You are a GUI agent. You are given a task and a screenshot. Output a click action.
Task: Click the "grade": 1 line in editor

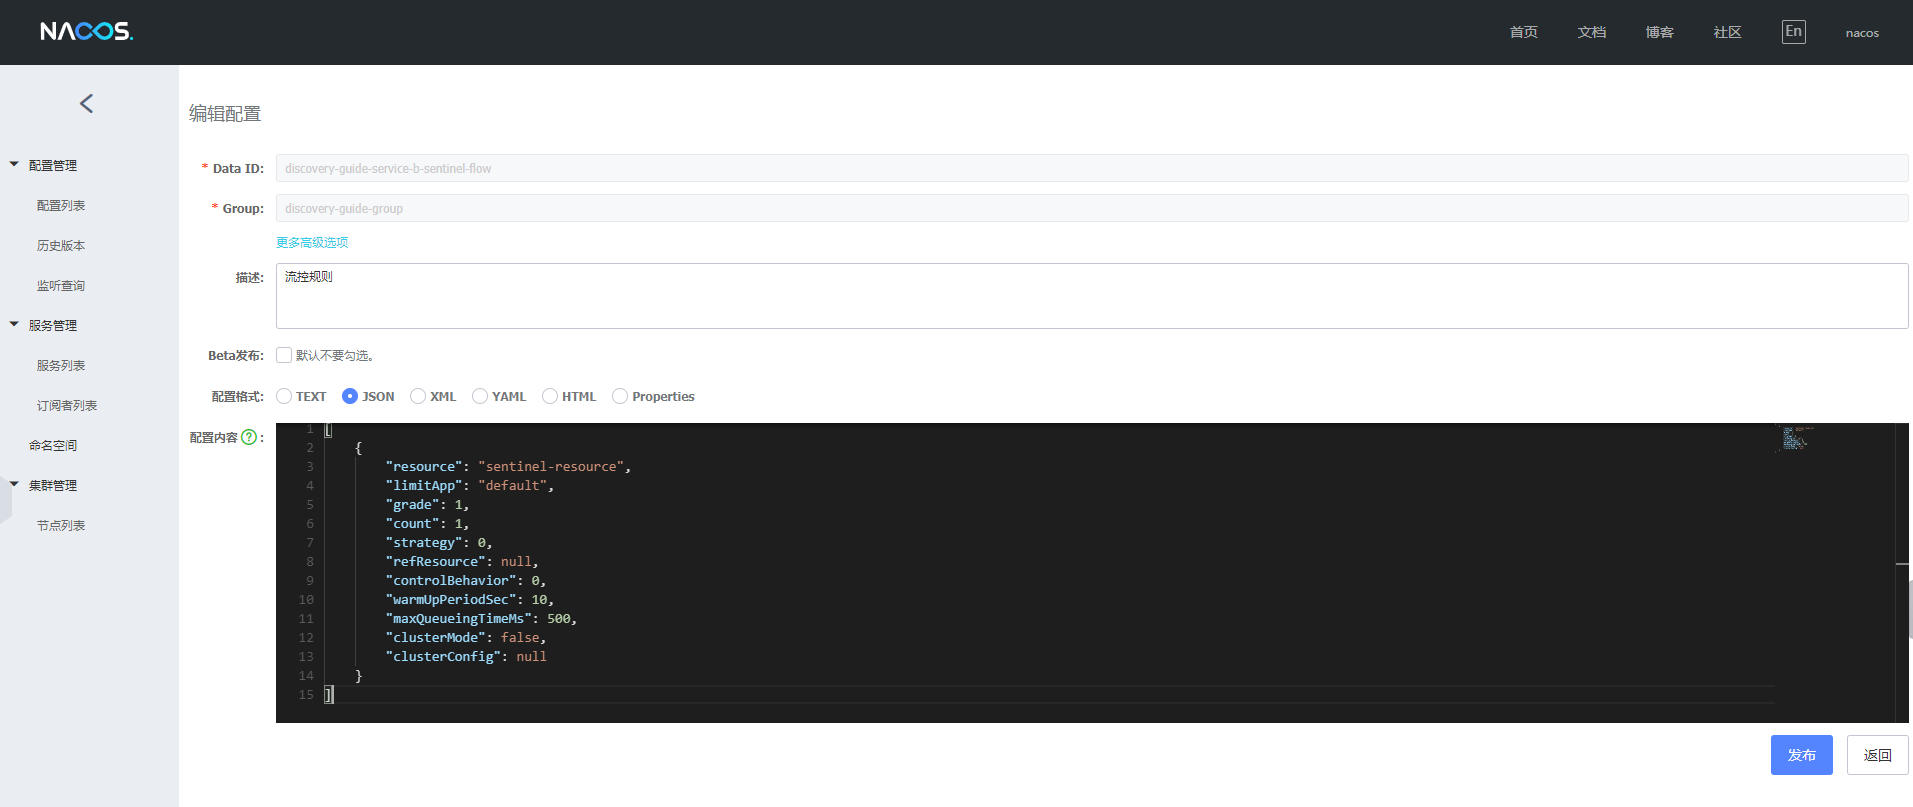(x=427, y=504)
